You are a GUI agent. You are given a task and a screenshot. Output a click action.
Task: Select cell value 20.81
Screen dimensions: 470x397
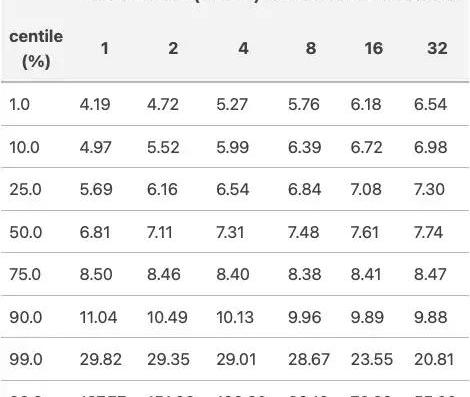tap(434, 360)
